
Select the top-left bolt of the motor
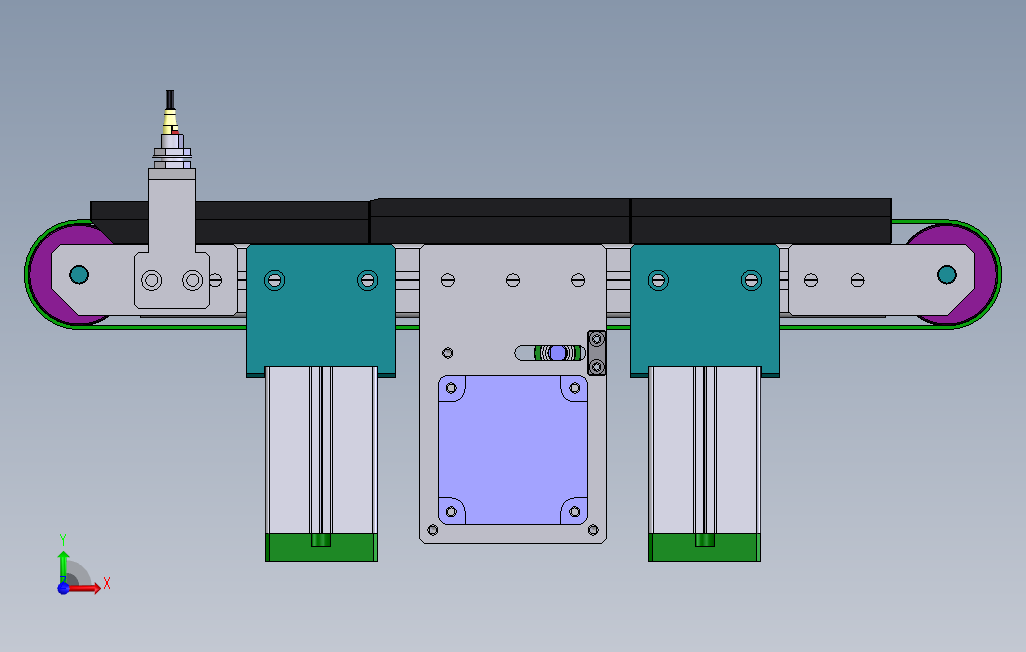(451, 388)
